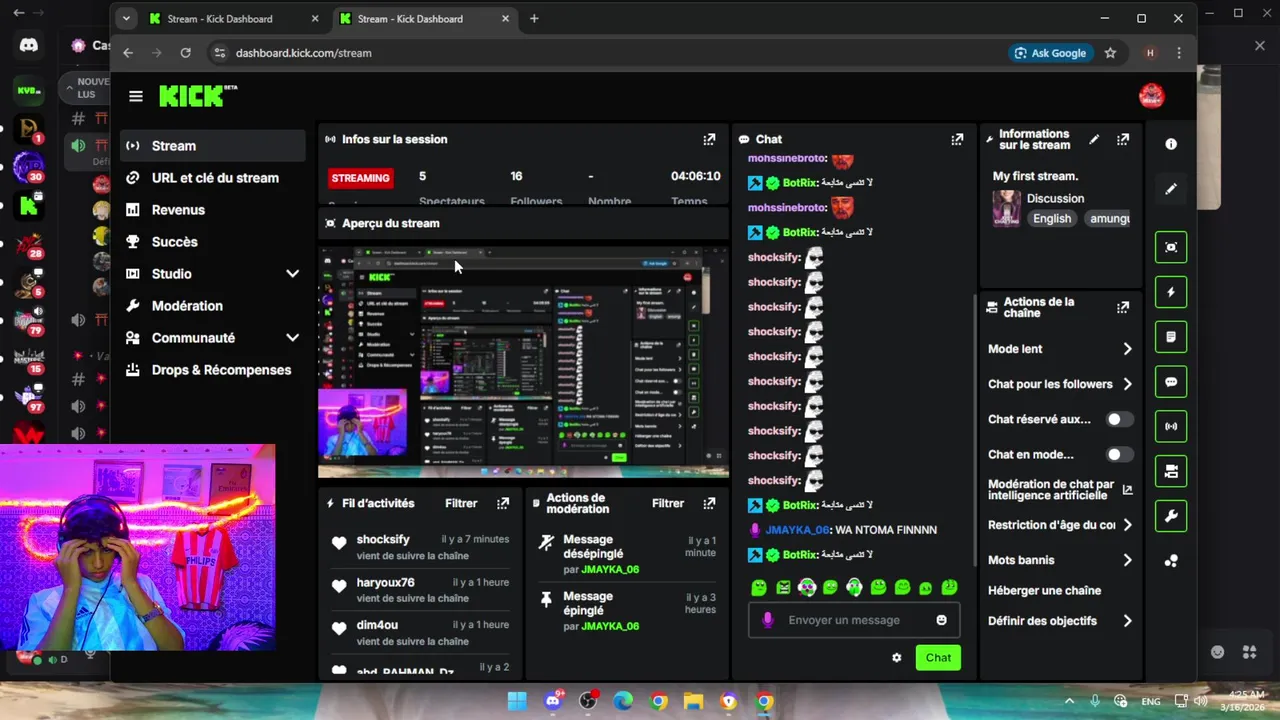Toggle Chat en mode... switch
The width and height of the screenshot is (1280, 720).
[1120, 455]
